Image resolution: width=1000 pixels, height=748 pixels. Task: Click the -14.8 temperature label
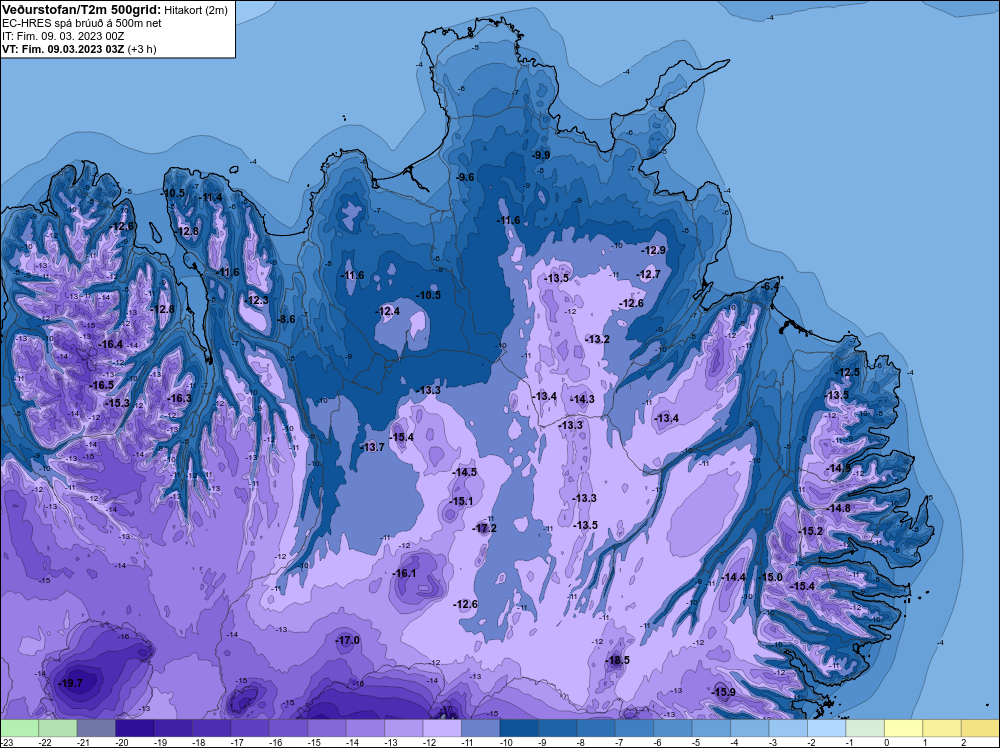point(838,508)
